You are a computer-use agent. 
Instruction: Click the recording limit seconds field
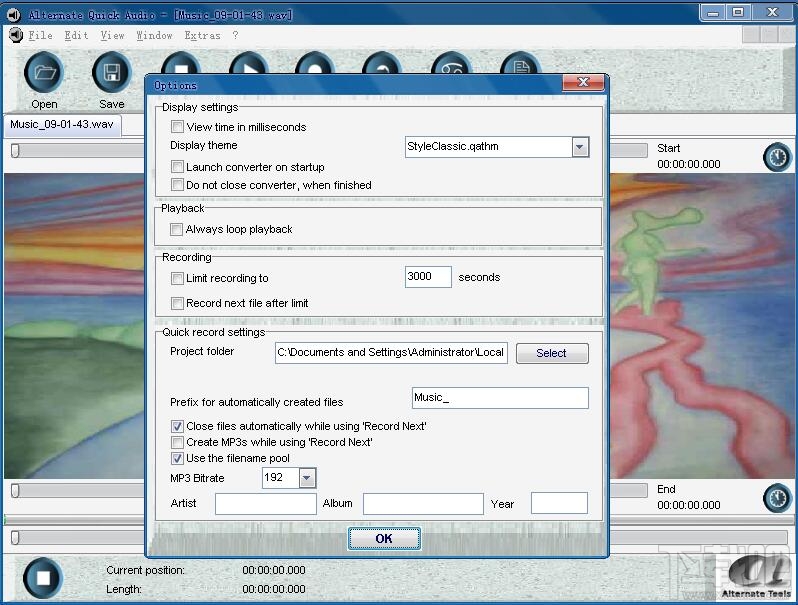(428, 277)
